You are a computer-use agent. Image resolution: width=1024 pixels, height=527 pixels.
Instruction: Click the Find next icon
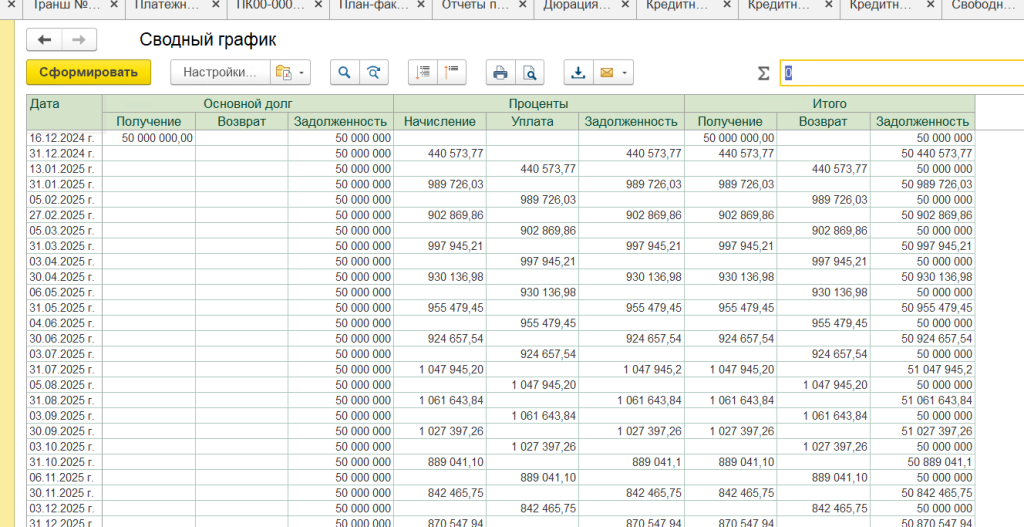[x=374, y=72]
